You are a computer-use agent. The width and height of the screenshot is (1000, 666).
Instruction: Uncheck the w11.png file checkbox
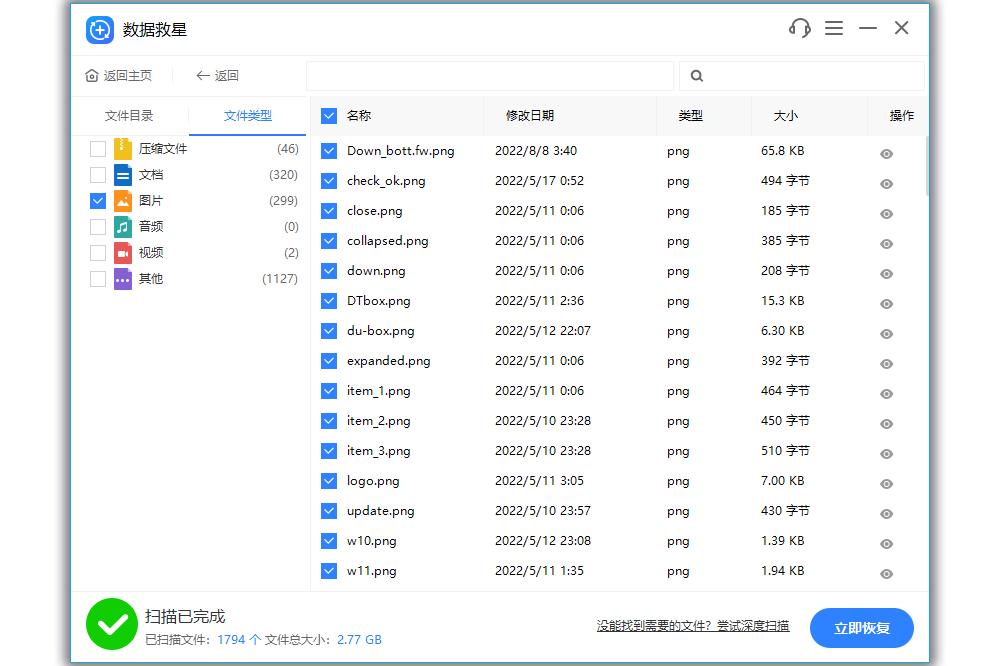[x=328, y=570]
